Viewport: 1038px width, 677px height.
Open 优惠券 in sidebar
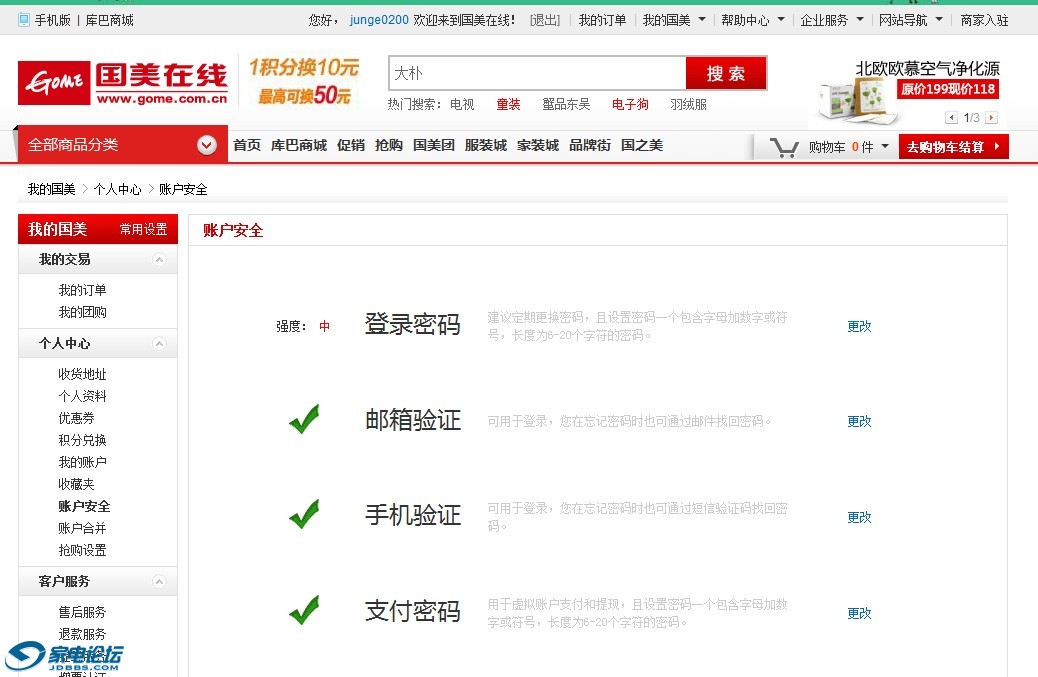pyautogui.click(x=76, y=418)
